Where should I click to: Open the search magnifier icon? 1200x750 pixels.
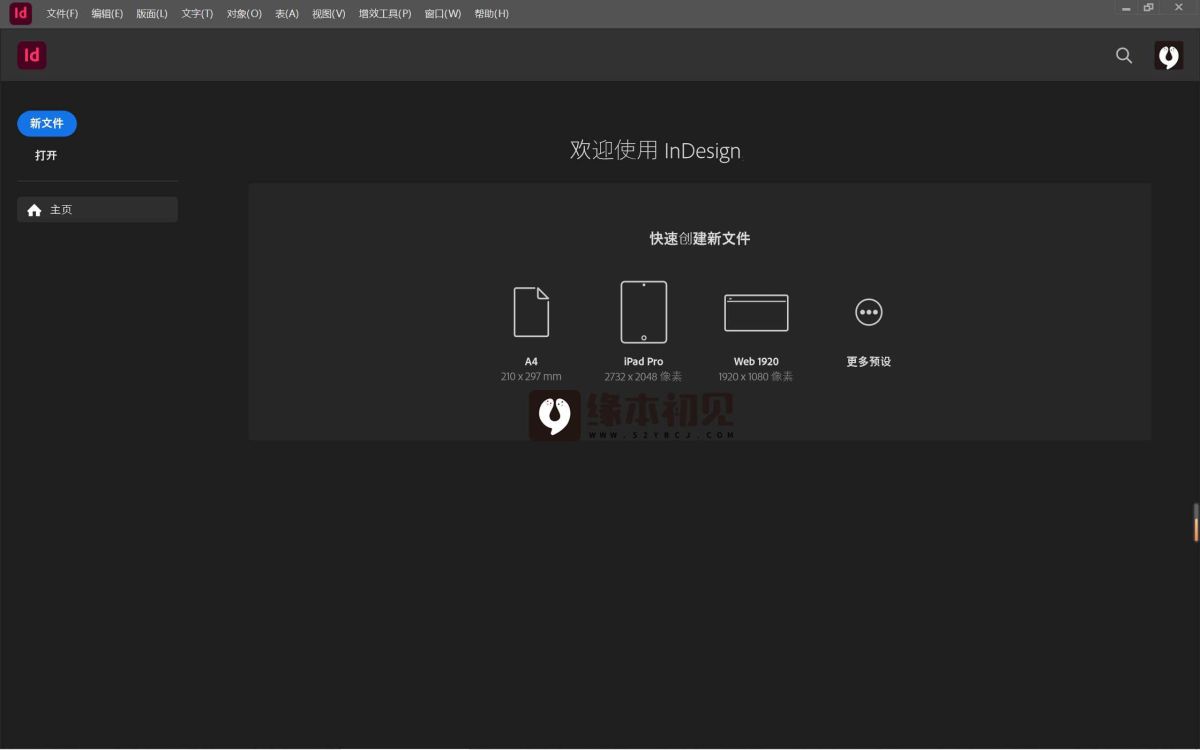(1124, 56)
